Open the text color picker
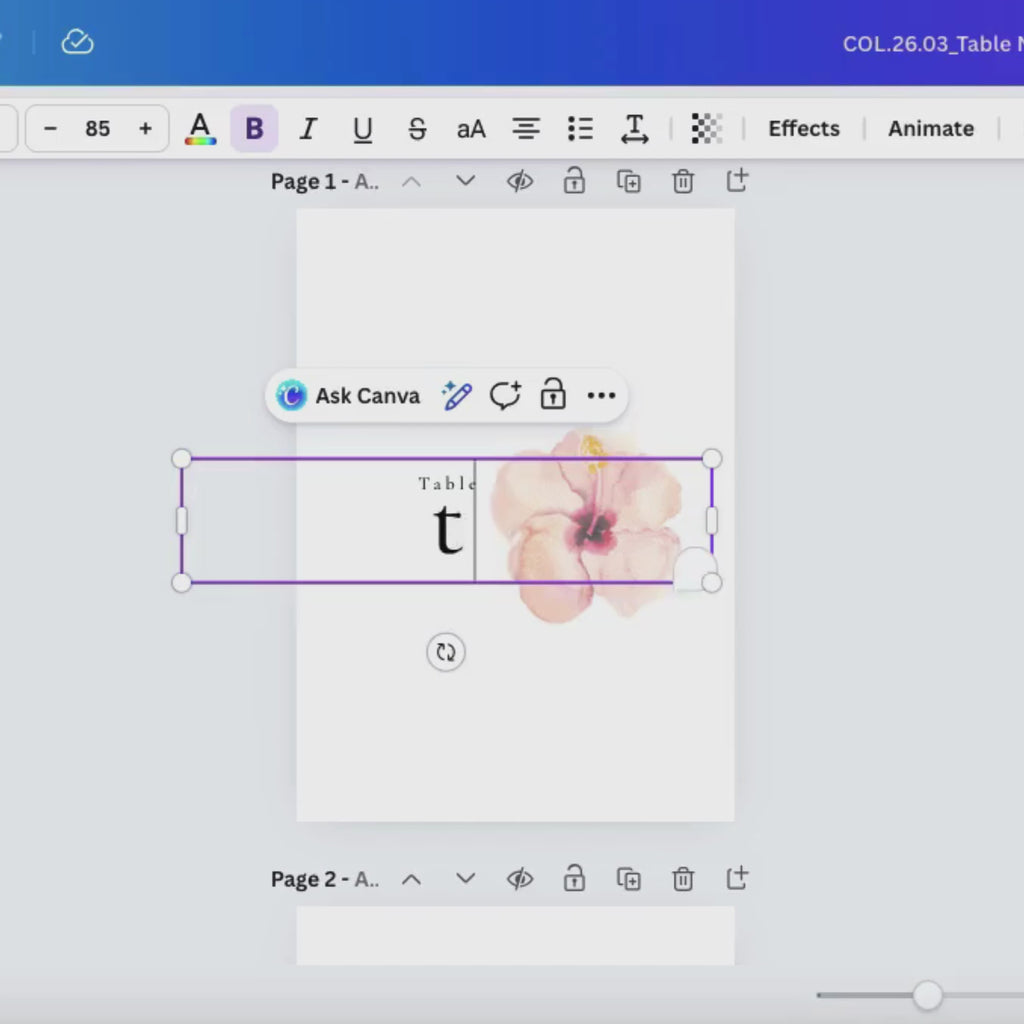 pos(200,129)
